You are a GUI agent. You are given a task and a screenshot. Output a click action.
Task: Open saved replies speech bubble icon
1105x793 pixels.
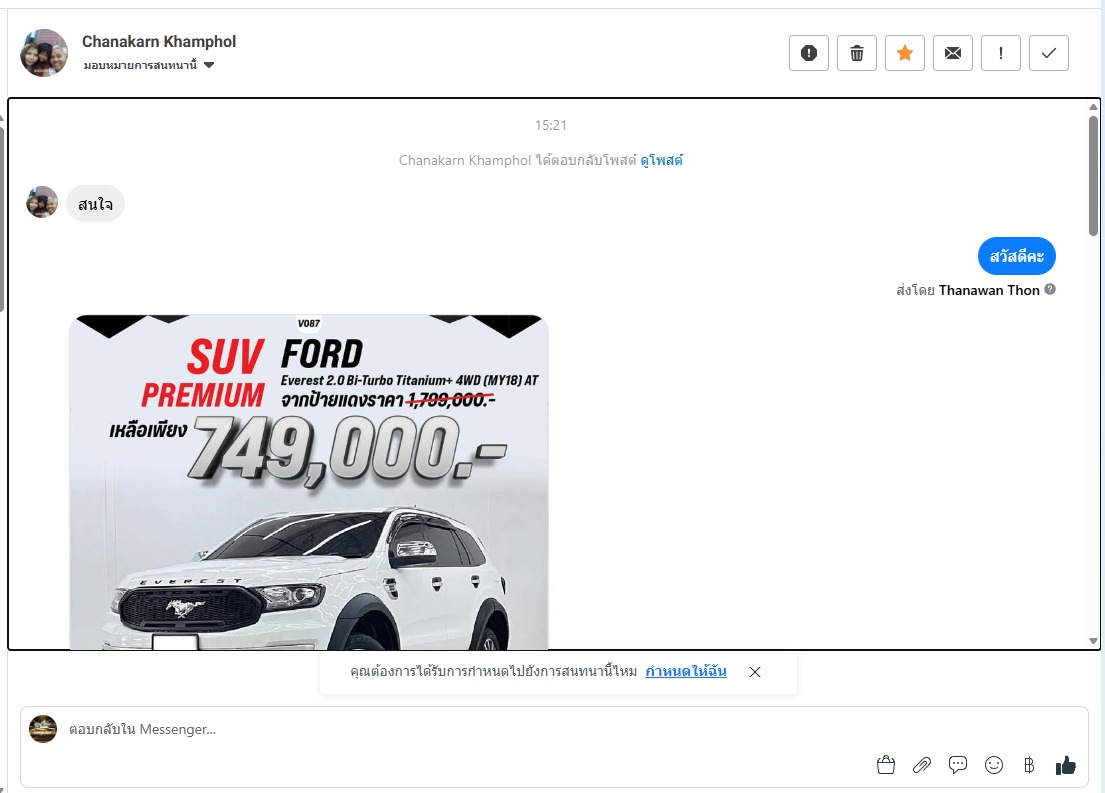[x=958, y=765]
